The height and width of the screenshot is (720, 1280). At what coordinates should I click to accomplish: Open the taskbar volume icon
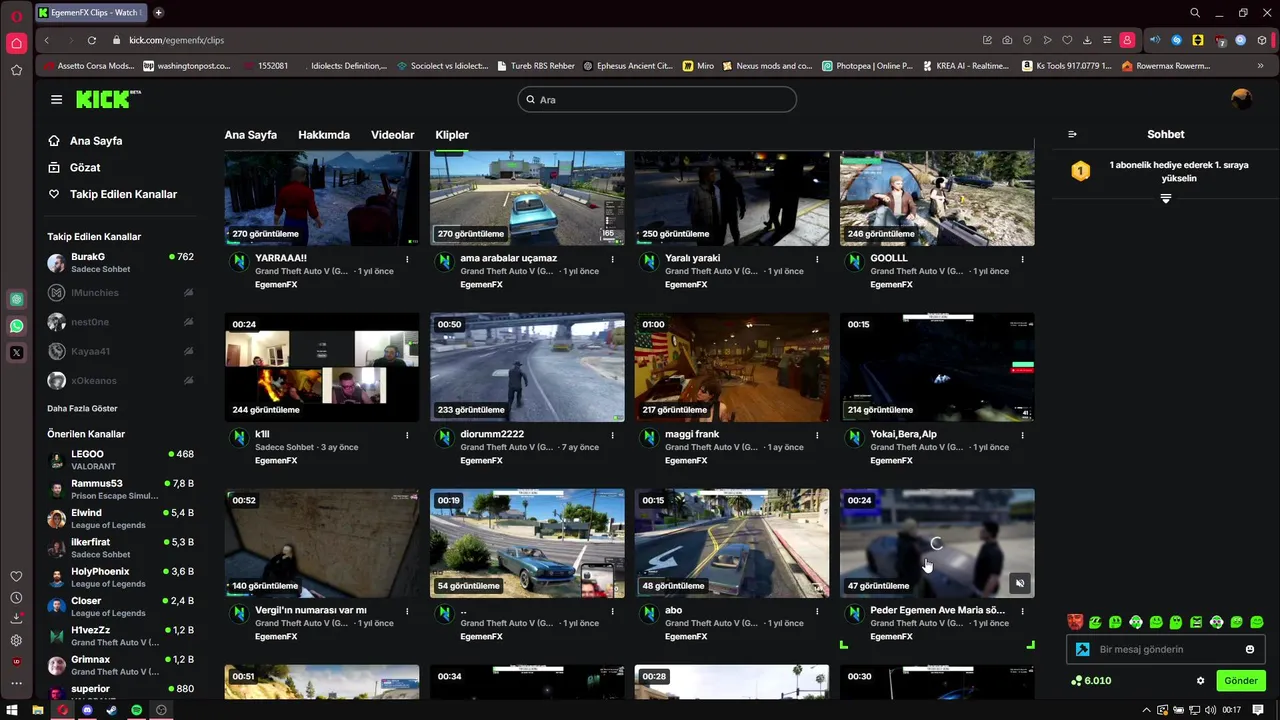1212,710
